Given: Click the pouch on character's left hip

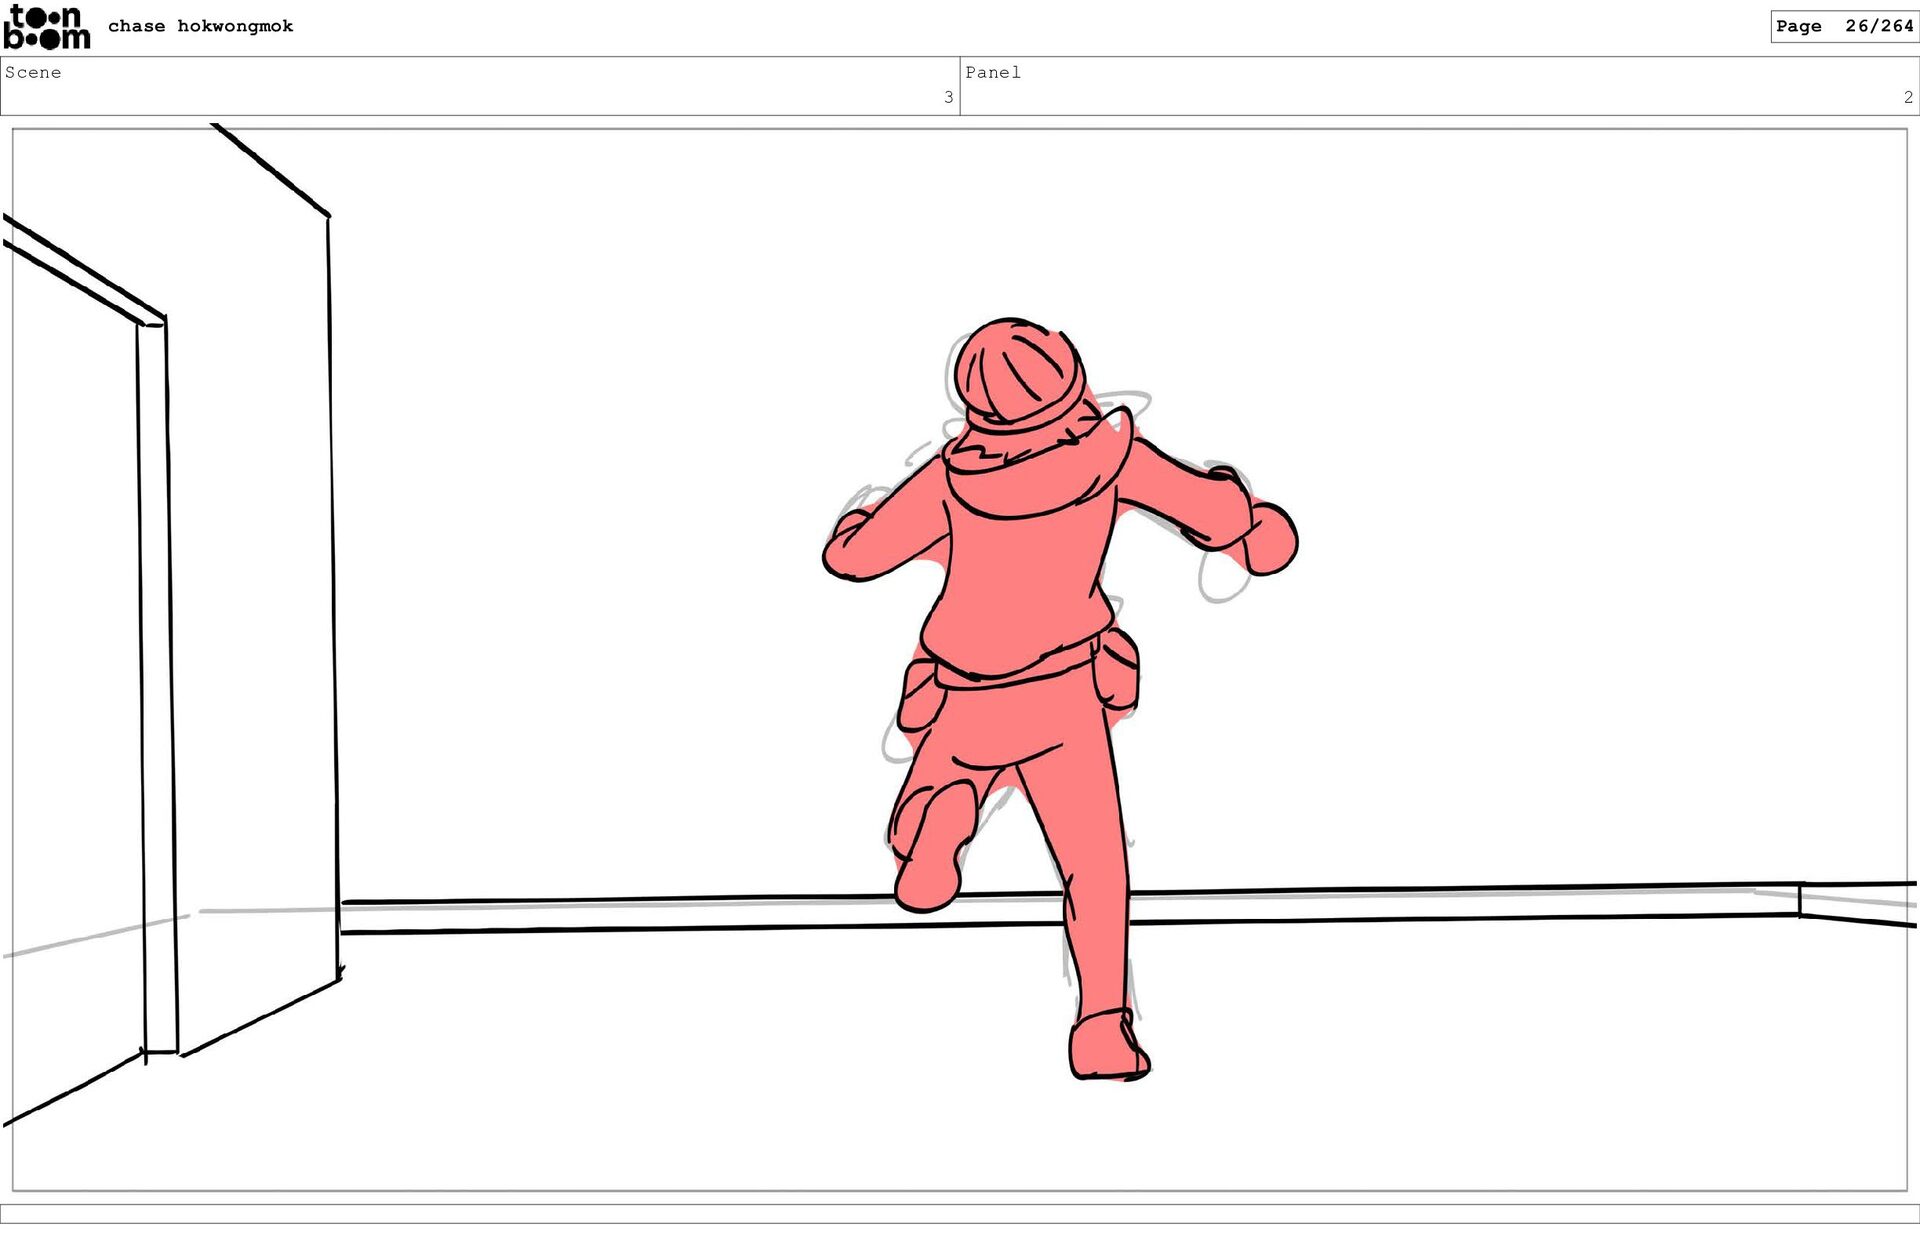Looking at the screenshot, I should point(920,695).
